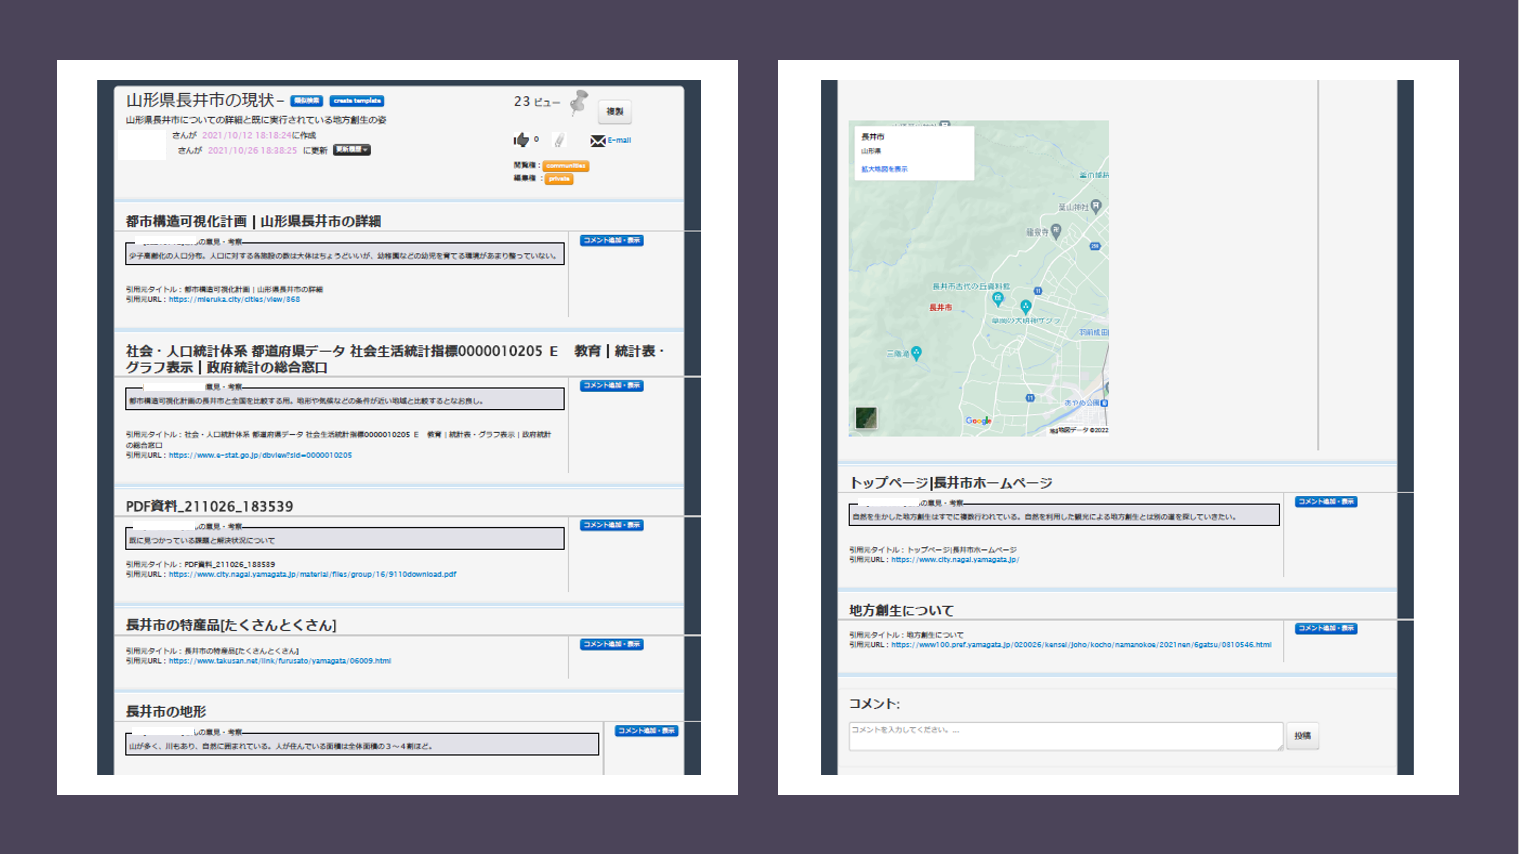Open the mieruka.city source URL link
Image resolution: width=1519 pixels, height=854 pixels.
(234, 299)
